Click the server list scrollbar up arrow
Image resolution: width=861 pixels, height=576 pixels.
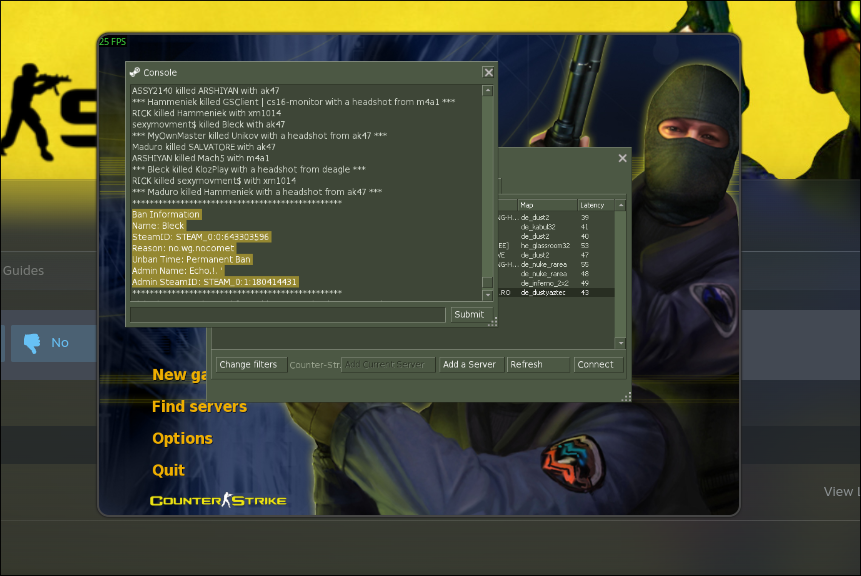click(620, 205)
